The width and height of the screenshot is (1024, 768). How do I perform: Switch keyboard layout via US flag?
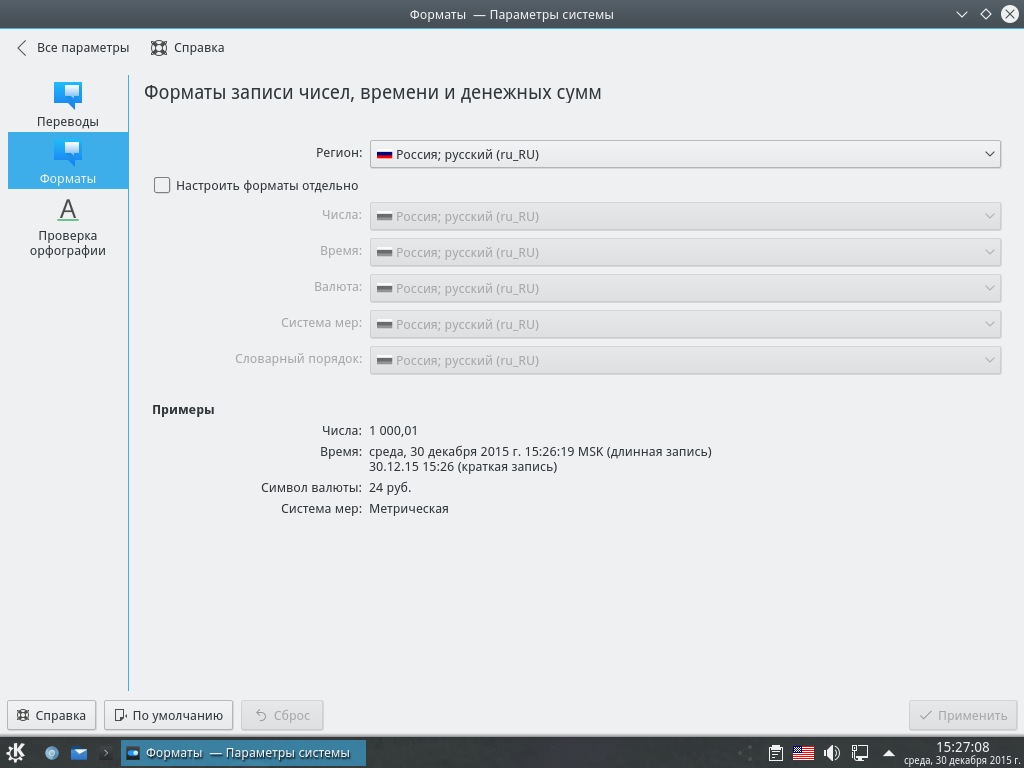[x=803, y=753]
